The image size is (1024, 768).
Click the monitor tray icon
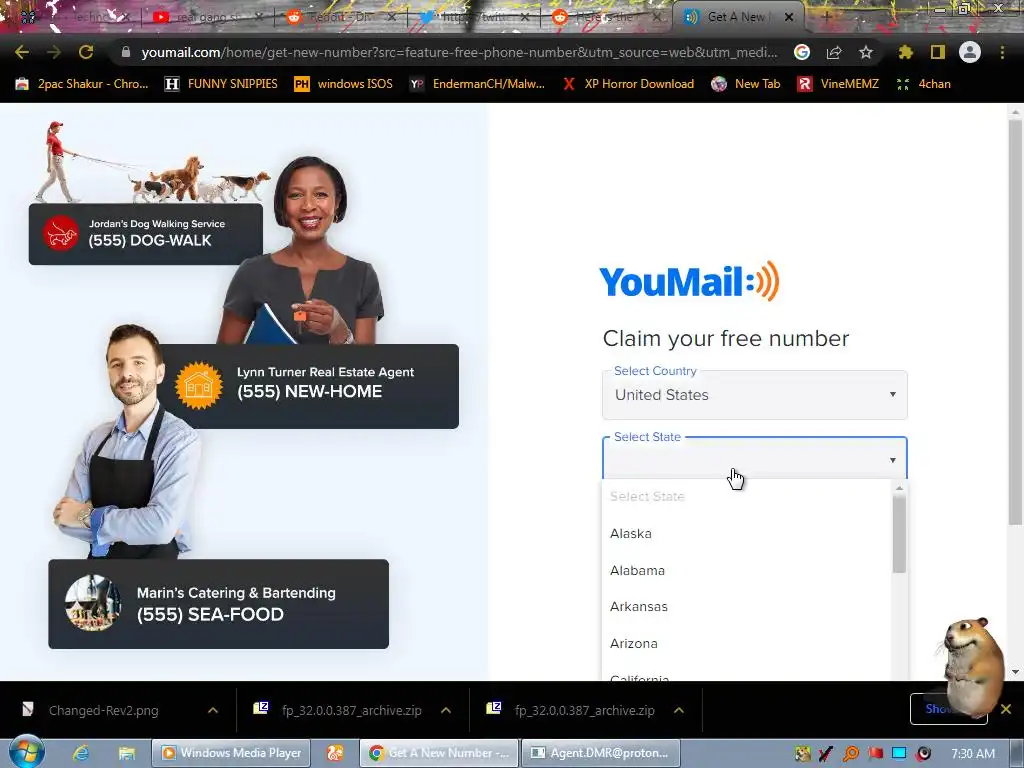(x=899, y=753)
